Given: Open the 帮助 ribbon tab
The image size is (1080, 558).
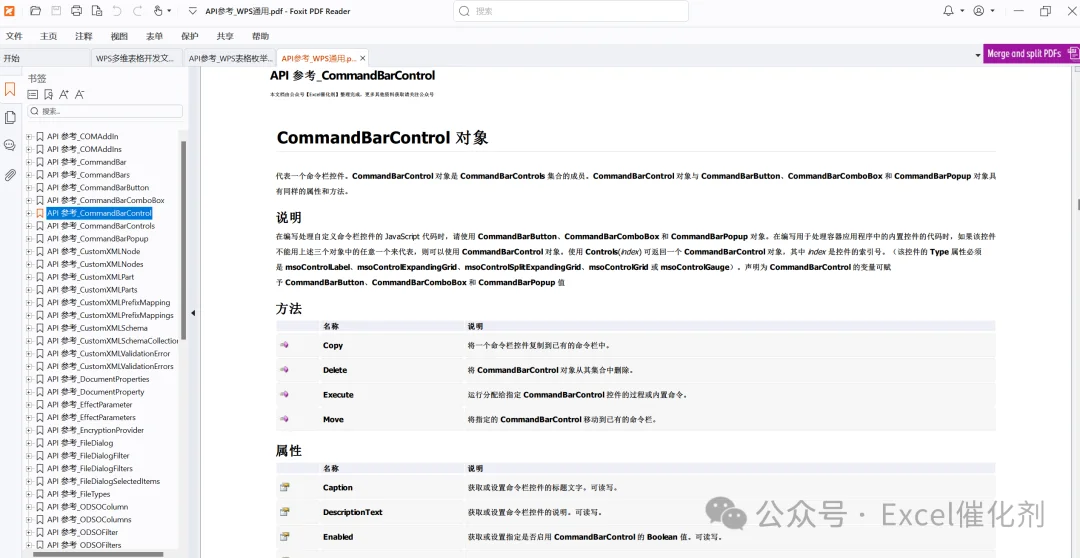Looking at the screenshot, I should pyautogui.click(x=260, y=37).
